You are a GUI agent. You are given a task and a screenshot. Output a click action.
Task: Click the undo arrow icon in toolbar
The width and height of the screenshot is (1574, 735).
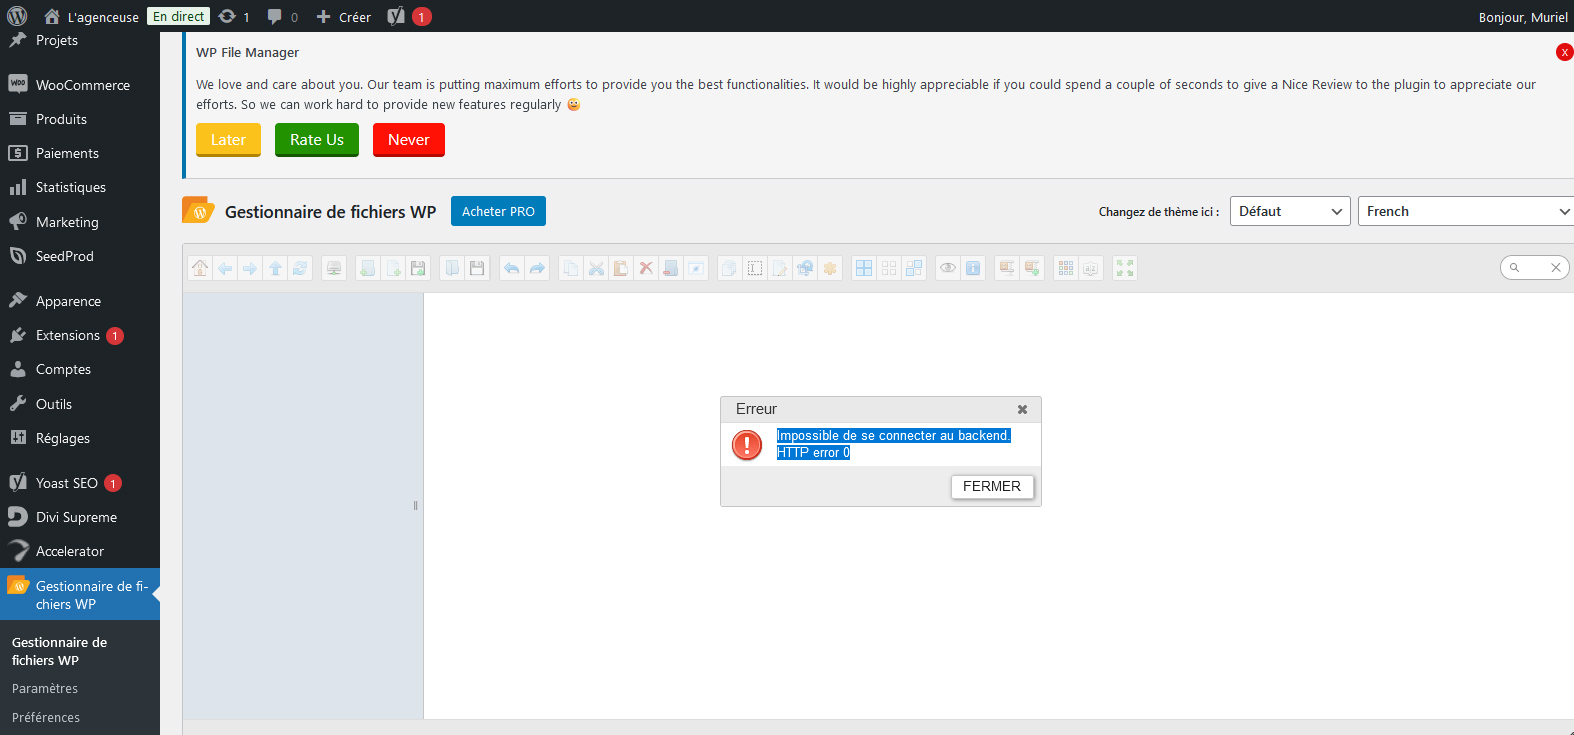point(512,268)
